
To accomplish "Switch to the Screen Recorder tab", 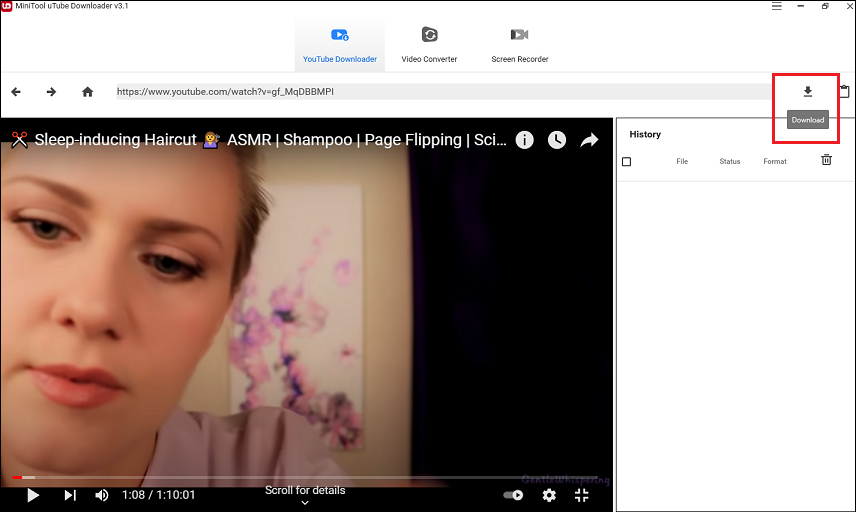I will pos(520,45).
